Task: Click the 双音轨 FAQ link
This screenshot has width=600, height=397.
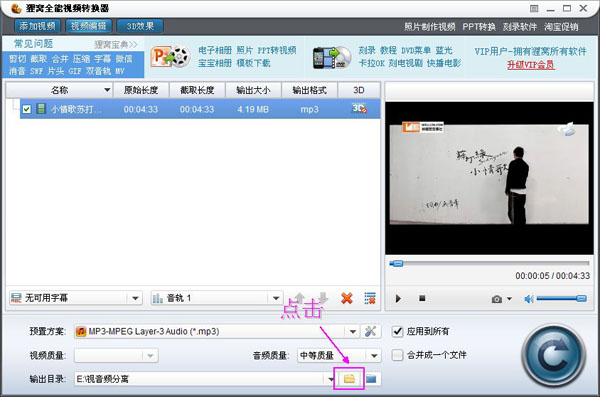Action: click(x=98, y=71)
